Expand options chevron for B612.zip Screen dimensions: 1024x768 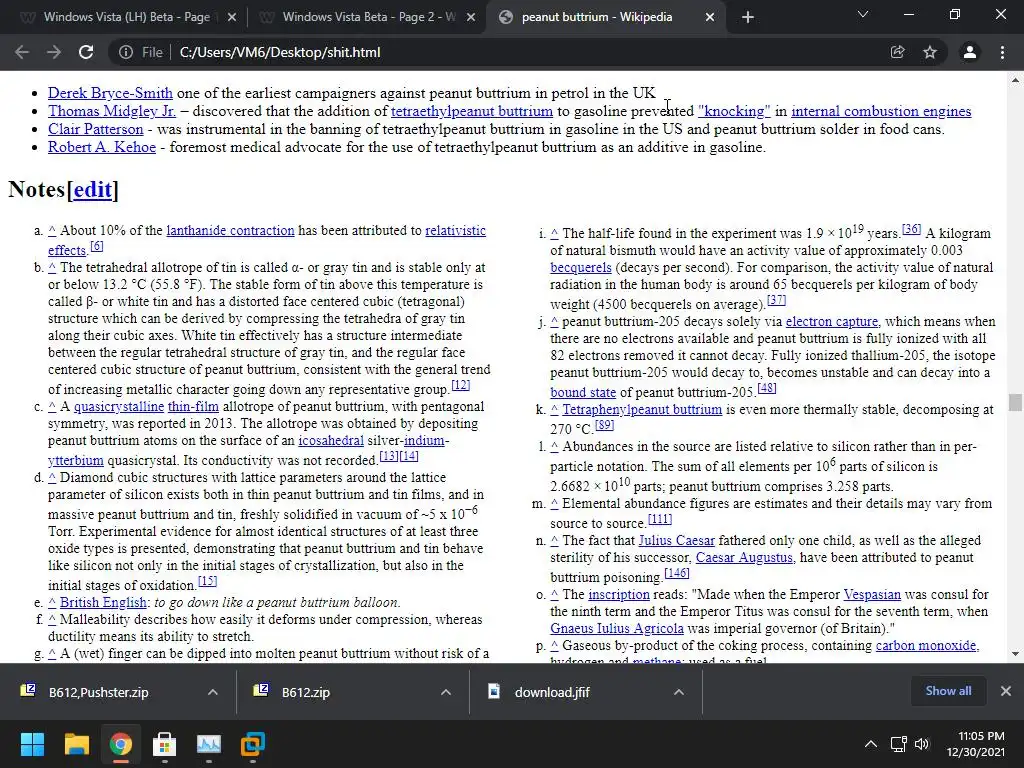click(446, 692)
